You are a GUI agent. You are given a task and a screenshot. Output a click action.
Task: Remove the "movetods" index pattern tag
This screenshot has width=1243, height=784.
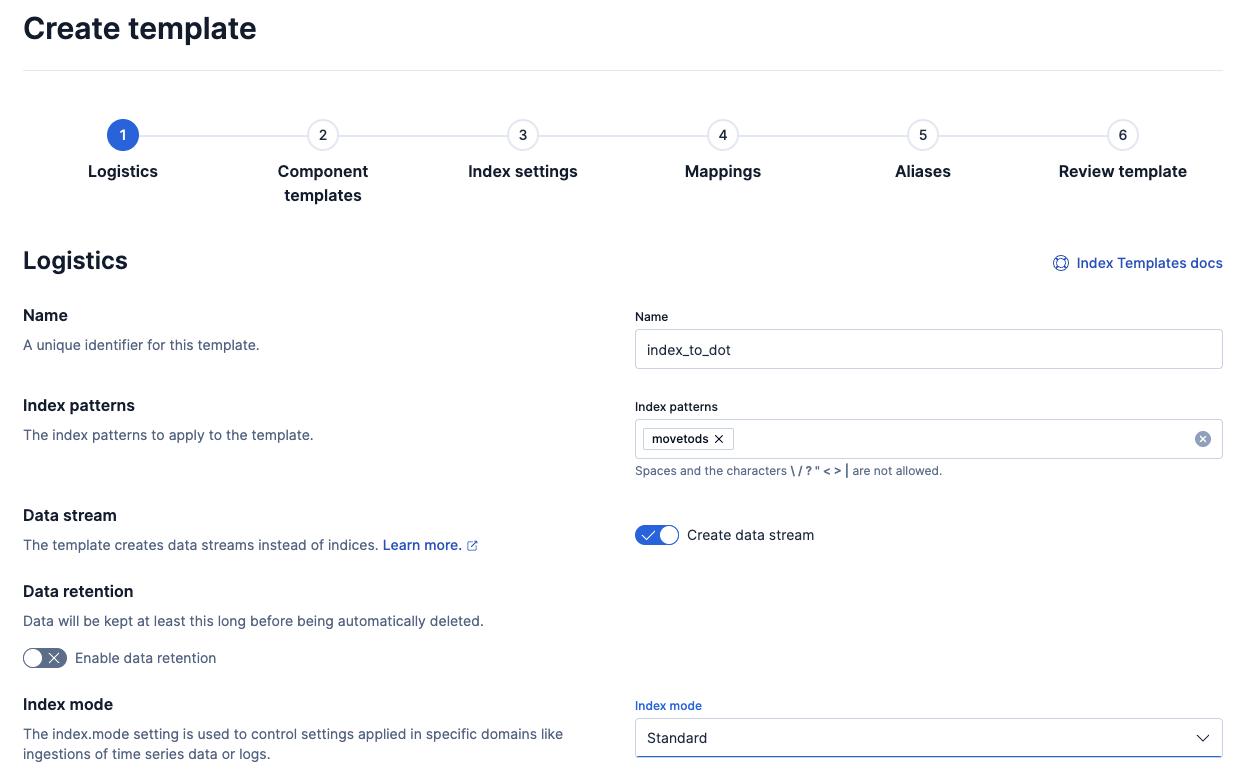click(x=719, y=438)
